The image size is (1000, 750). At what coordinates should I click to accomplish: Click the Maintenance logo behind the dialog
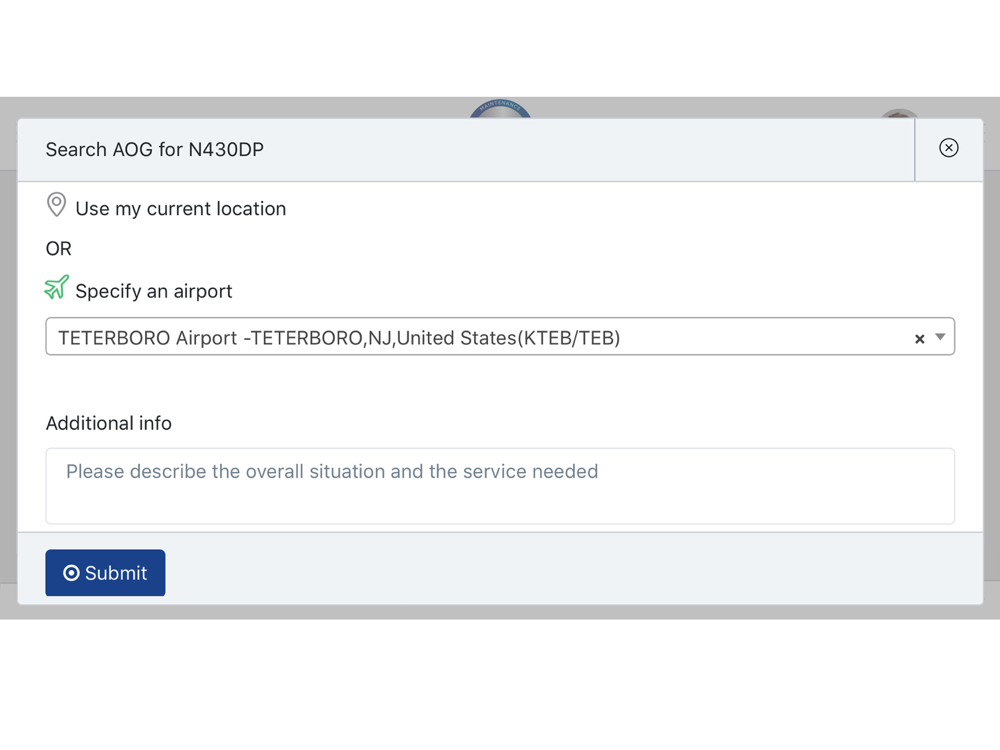pos(500,109)
